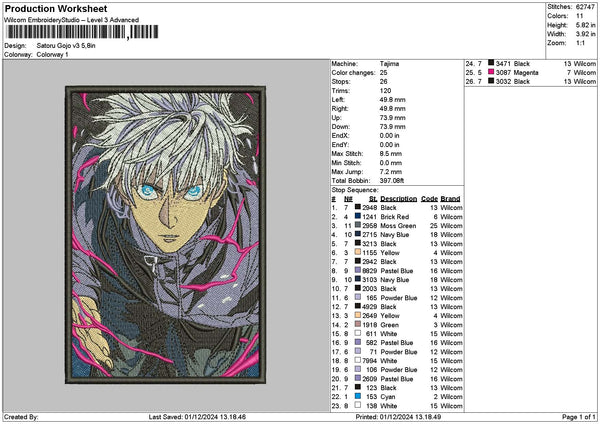Click the Colorway 1 value
This screenshot has height=424, width=600.
click(52, 55)
